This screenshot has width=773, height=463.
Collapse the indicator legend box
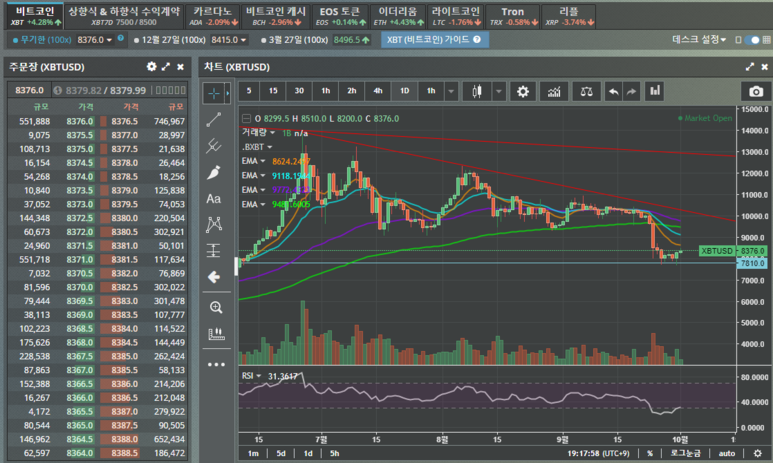click(246, 118)
